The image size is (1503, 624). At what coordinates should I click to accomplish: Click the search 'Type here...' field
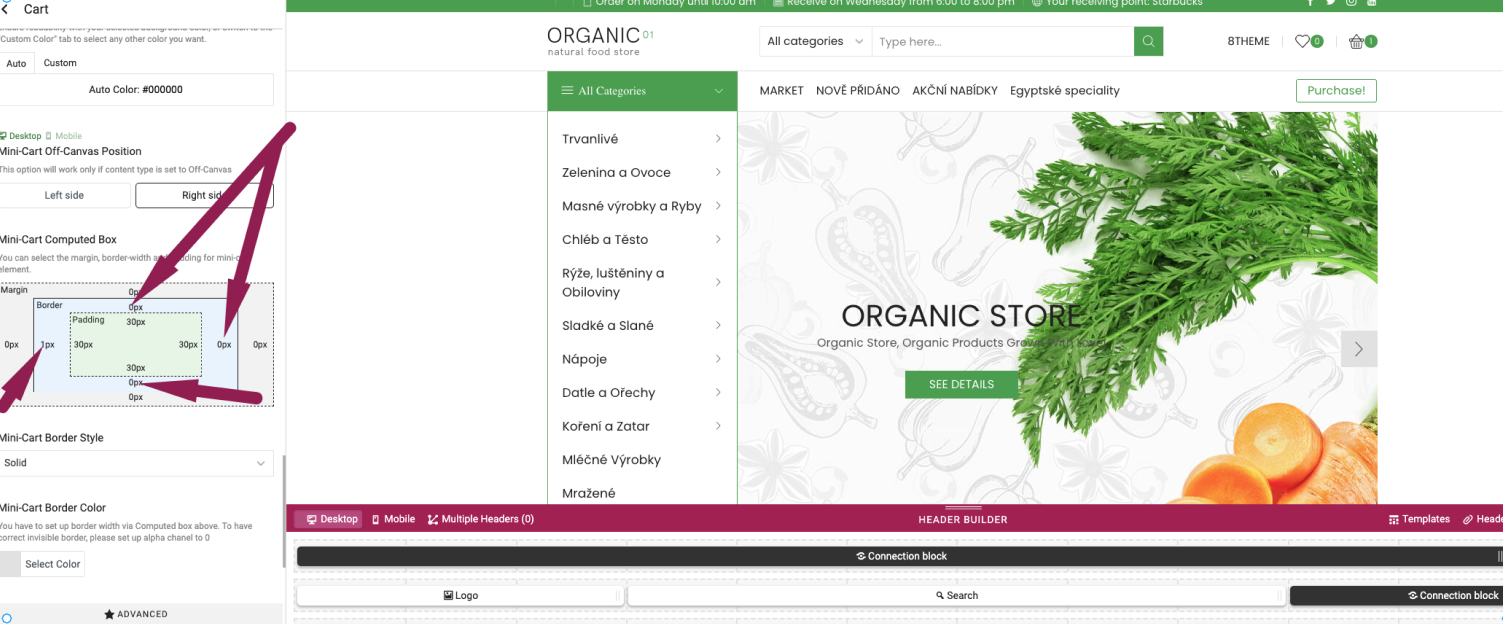click(1002, 41)
